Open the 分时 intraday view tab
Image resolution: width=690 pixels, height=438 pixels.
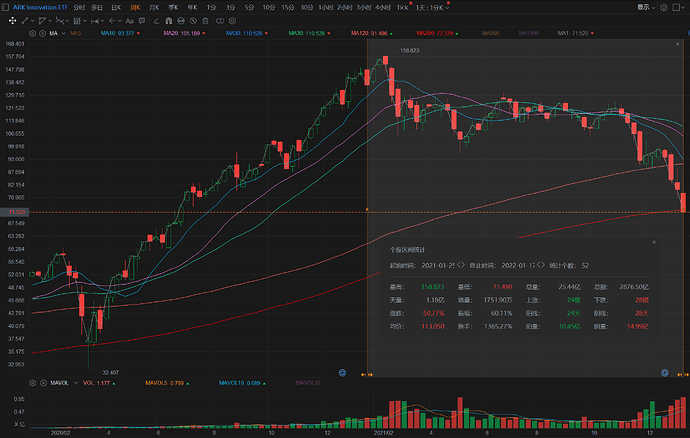click(x=78, y=7)
